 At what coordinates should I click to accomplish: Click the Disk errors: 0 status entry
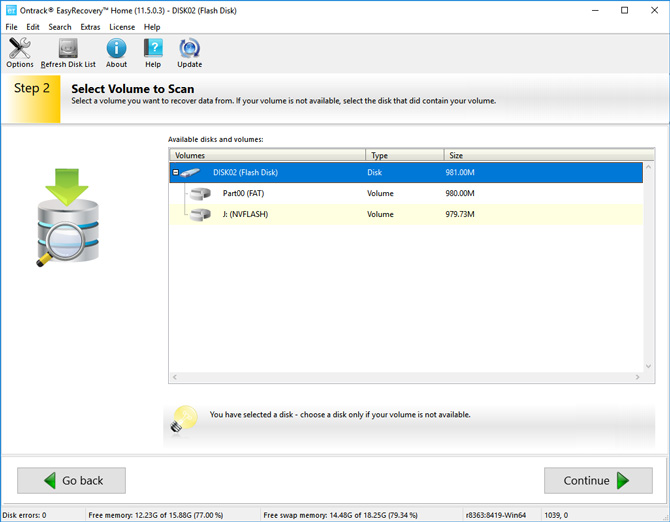tap(24, 515)
